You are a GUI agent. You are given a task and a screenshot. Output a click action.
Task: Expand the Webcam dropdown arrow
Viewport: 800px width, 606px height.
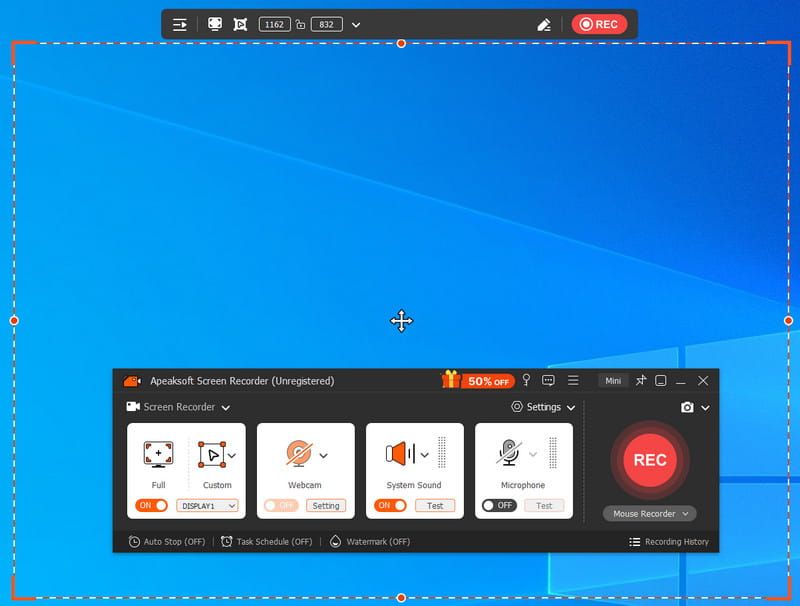(323, 456)
